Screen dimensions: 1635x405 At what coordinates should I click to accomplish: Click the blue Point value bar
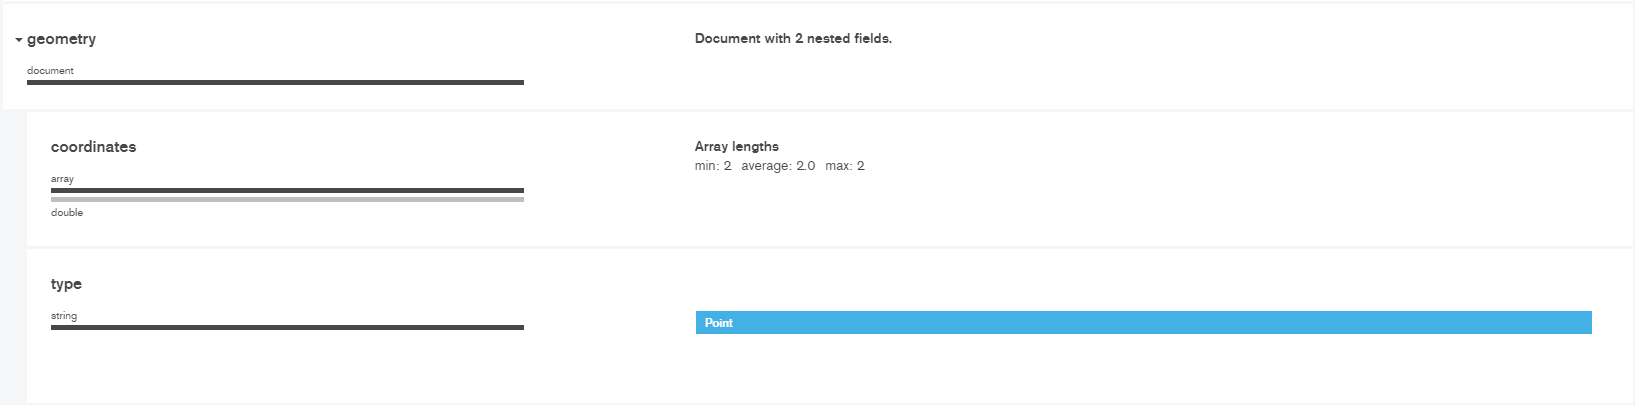click(1143, 323)
